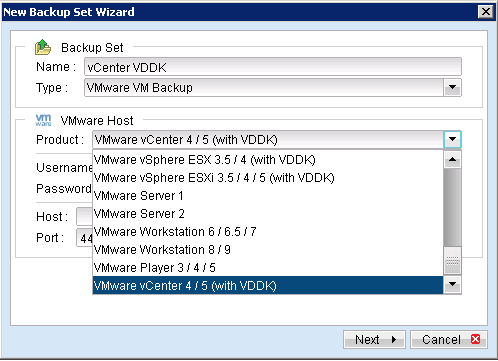The image size is (498, 361).
Task: Choose VMware Server 2 from list
Action: pyautogui.click(x=268, y=214)
